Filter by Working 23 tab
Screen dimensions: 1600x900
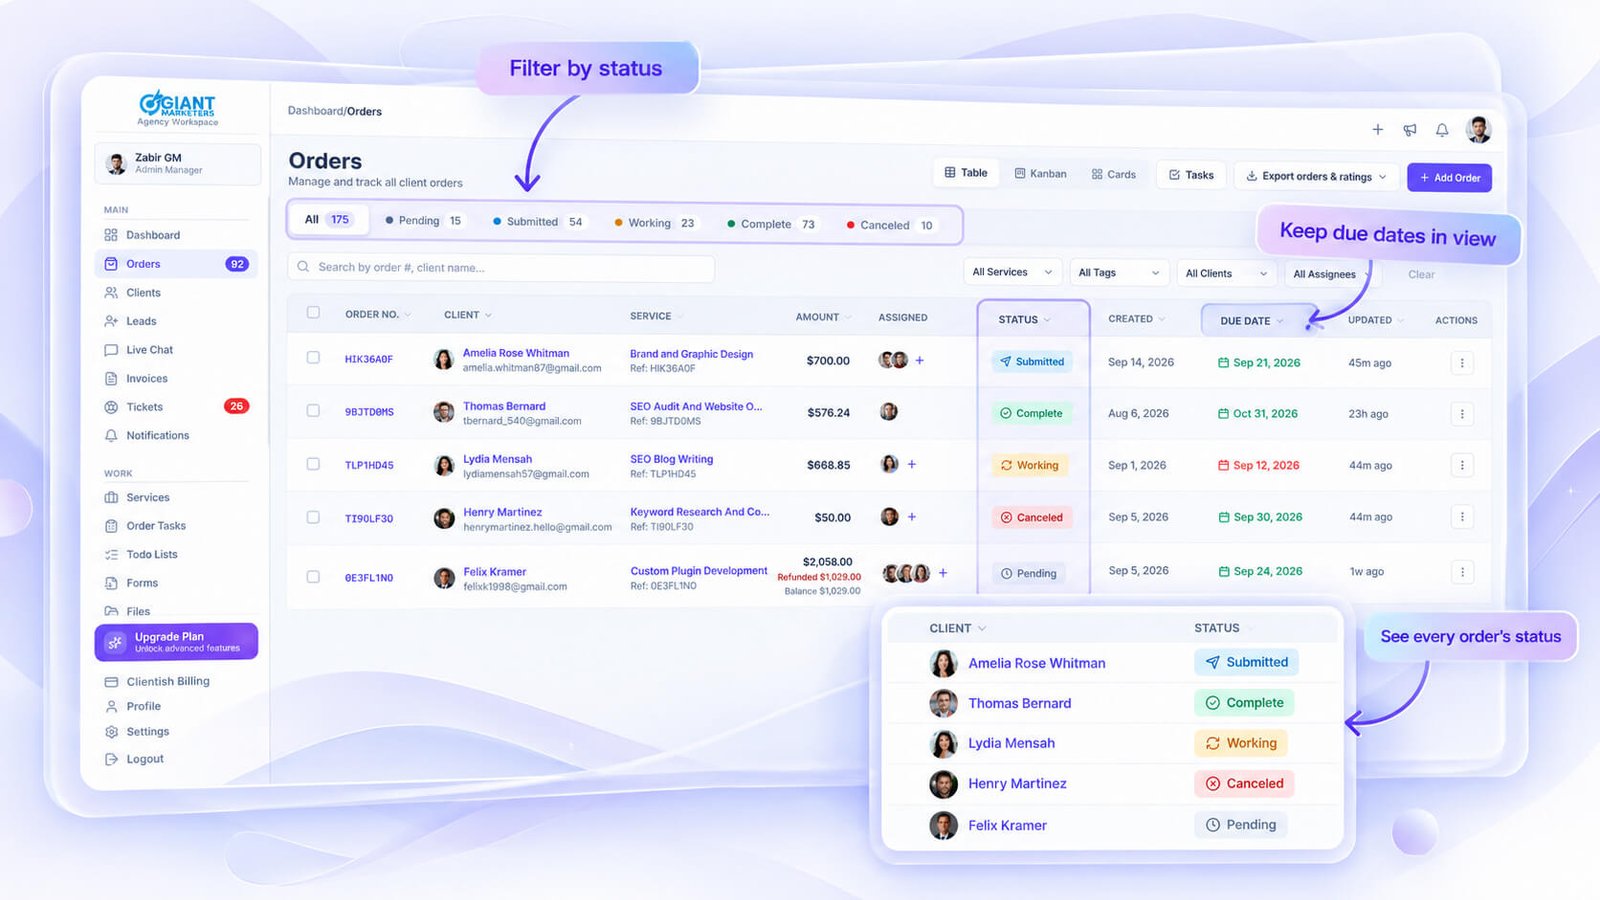point(654,223)
